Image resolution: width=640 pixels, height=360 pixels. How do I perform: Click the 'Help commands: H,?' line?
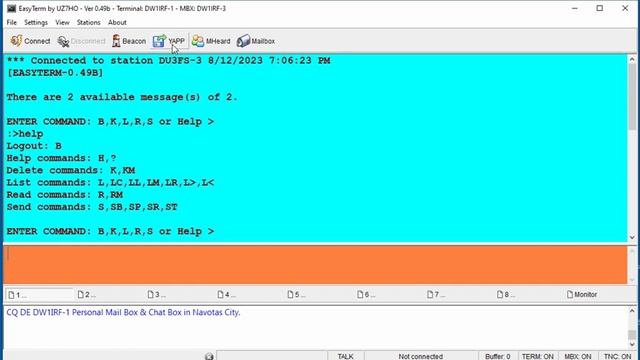click(61, 158)
